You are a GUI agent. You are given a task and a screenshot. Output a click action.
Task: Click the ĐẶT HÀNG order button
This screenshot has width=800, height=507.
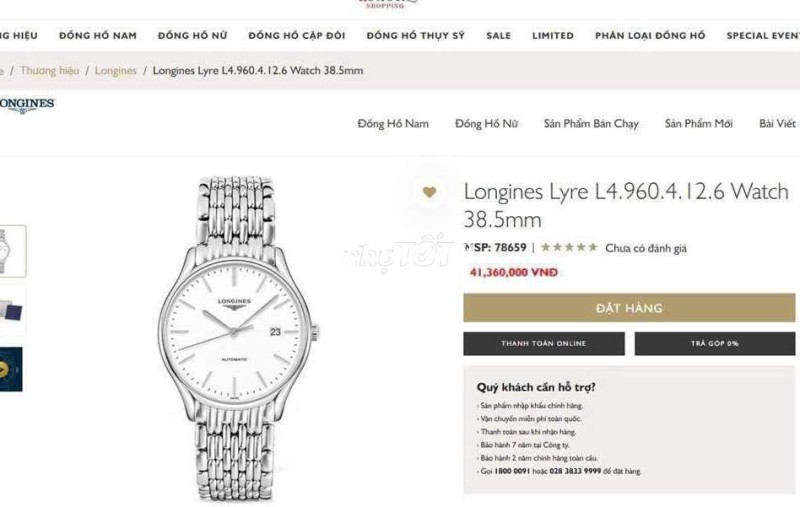tap(629, 308)
